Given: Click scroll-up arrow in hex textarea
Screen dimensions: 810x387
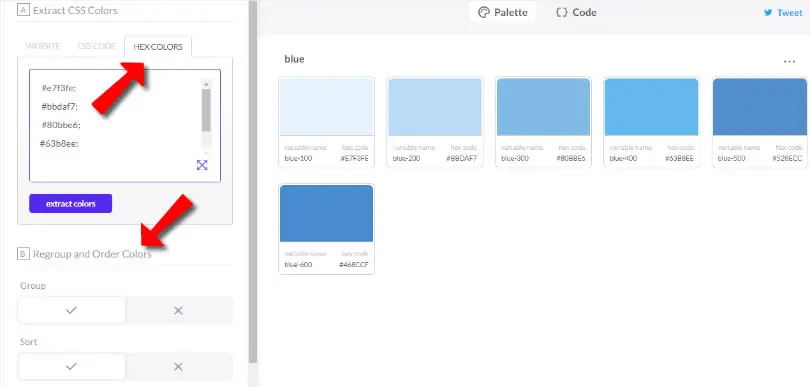Looking at the screenshot, I should click(206, 84).
